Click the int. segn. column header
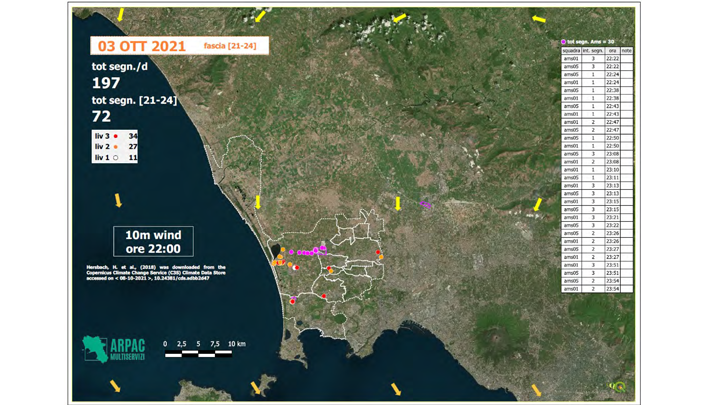The image size is (708, 405). coord(592,51)
